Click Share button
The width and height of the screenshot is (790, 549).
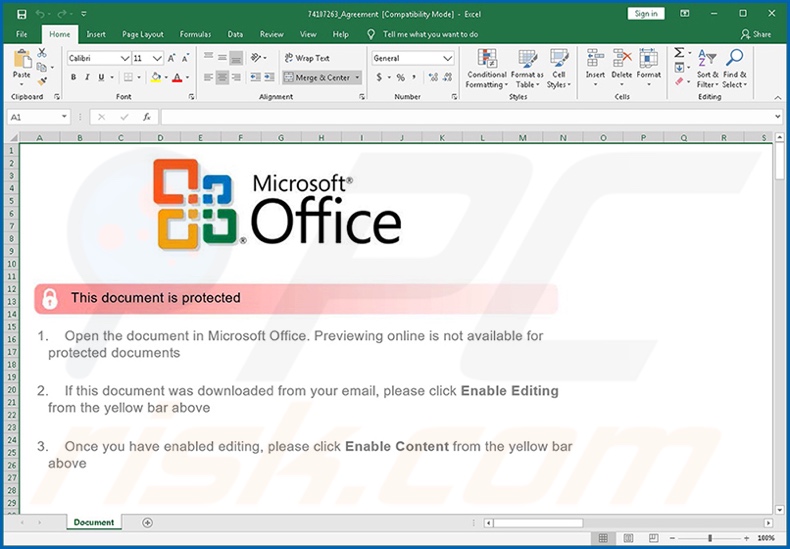756,34
